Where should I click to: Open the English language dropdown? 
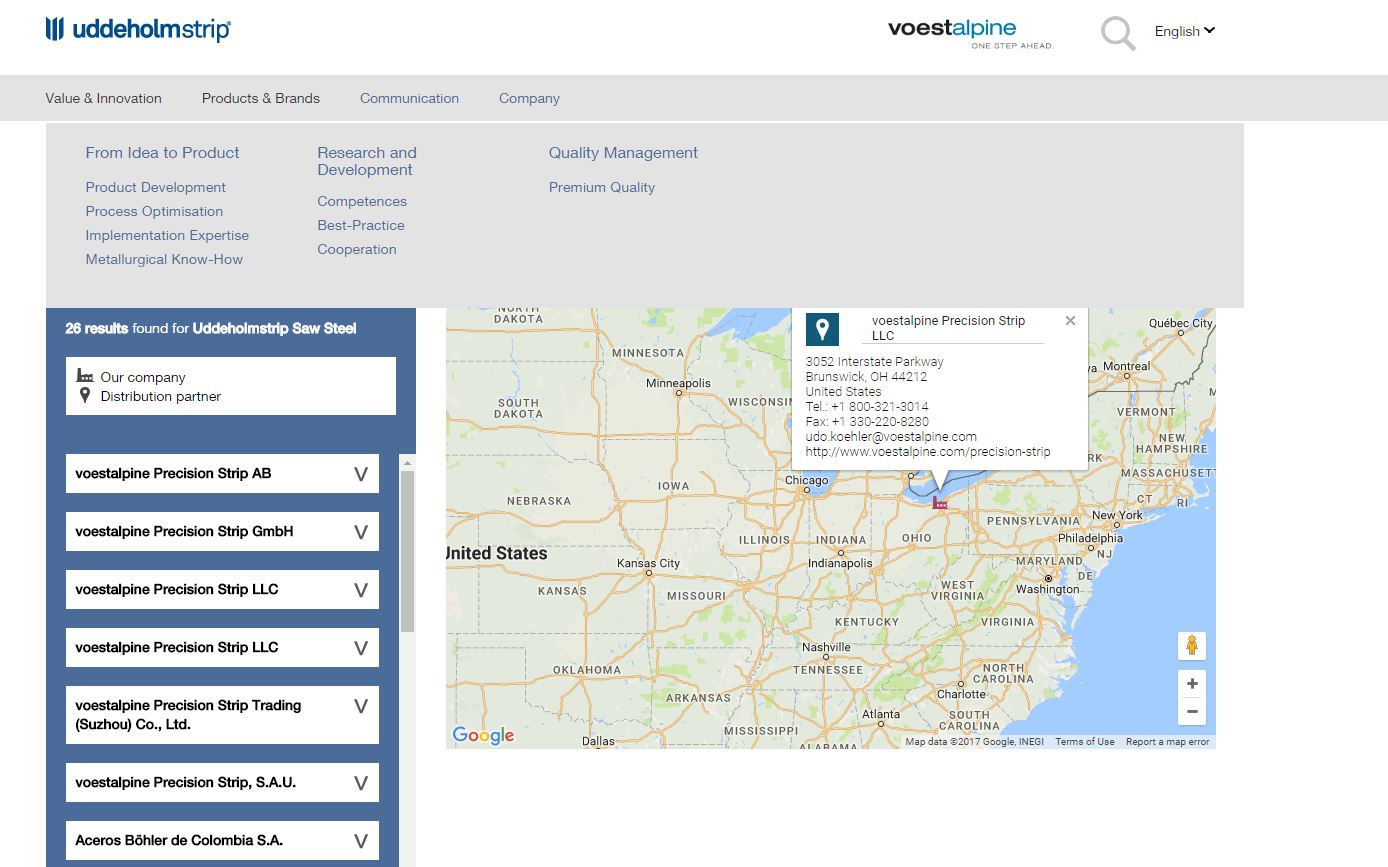click(1185, 31)
